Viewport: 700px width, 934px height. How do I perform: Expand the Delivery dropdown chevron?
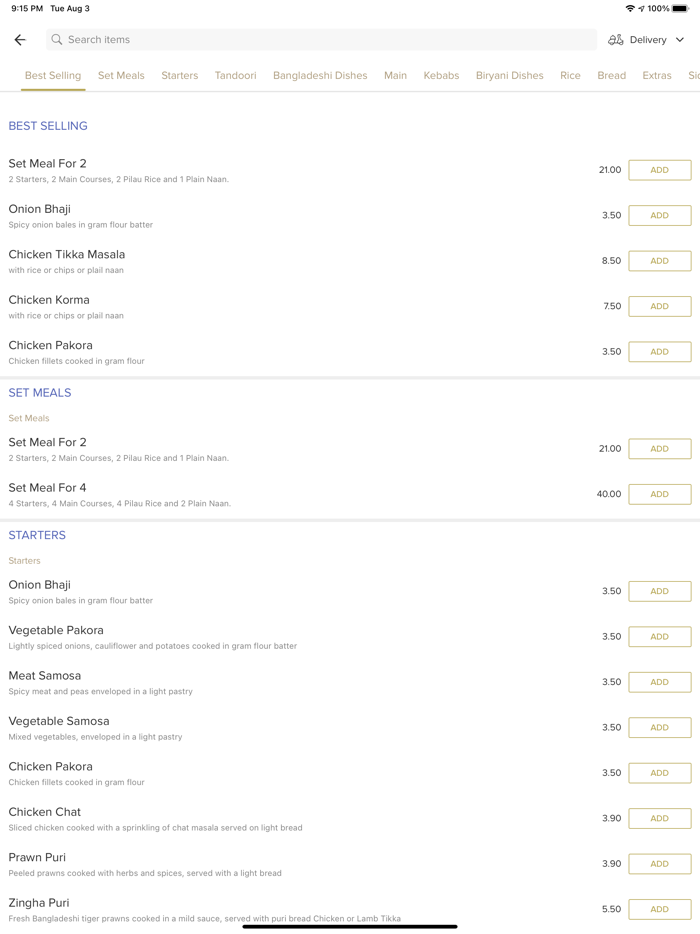click(680, 40)
